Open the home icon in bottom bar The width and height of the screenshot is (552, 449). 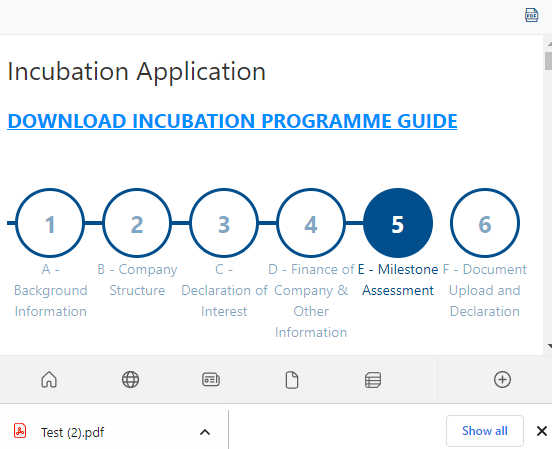[x=49, y=380]
